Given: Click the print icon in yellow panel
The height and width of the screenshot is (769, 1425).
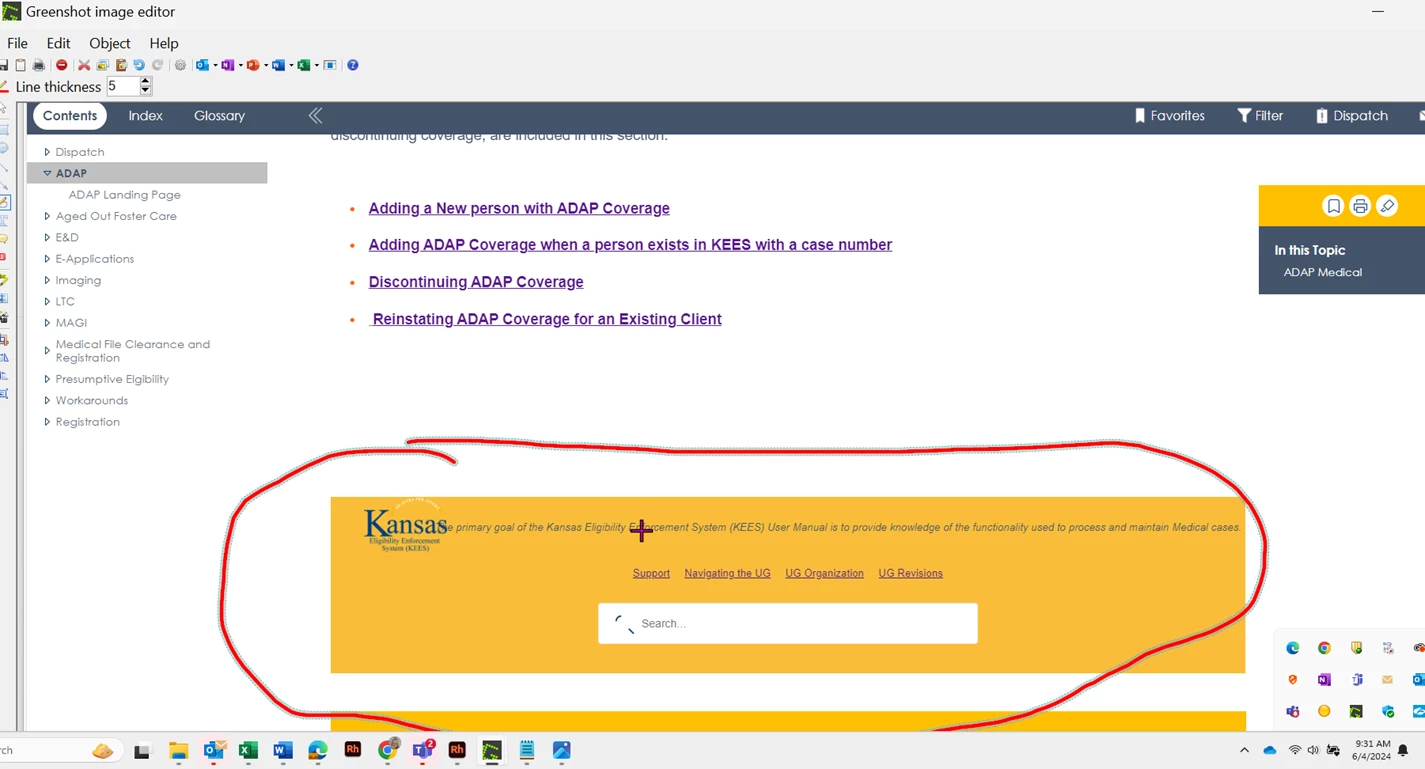Looking at the screenshot, I should 1360,206.
